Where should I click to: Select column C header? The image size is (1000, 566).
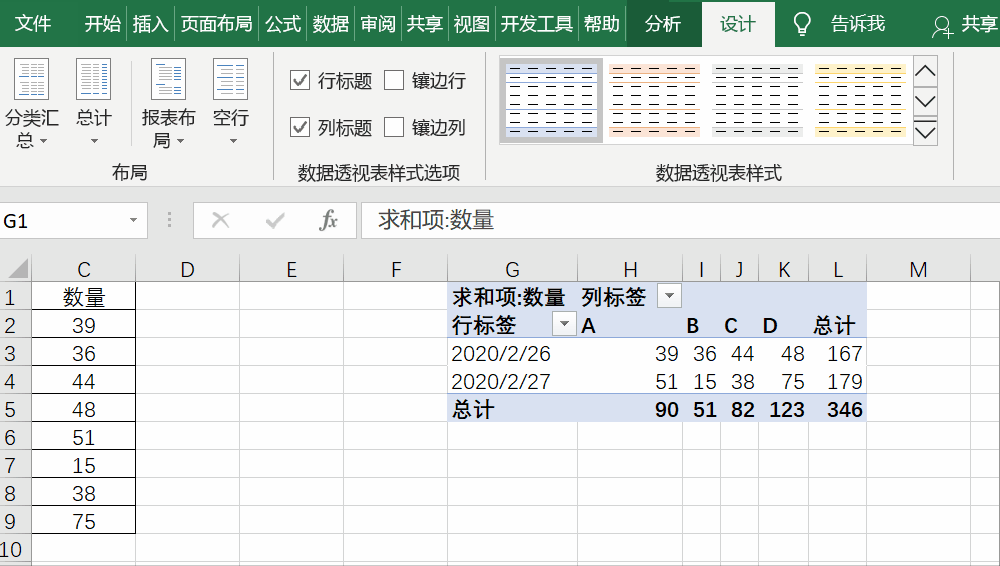pyautogui.click(x=84, y=269)
